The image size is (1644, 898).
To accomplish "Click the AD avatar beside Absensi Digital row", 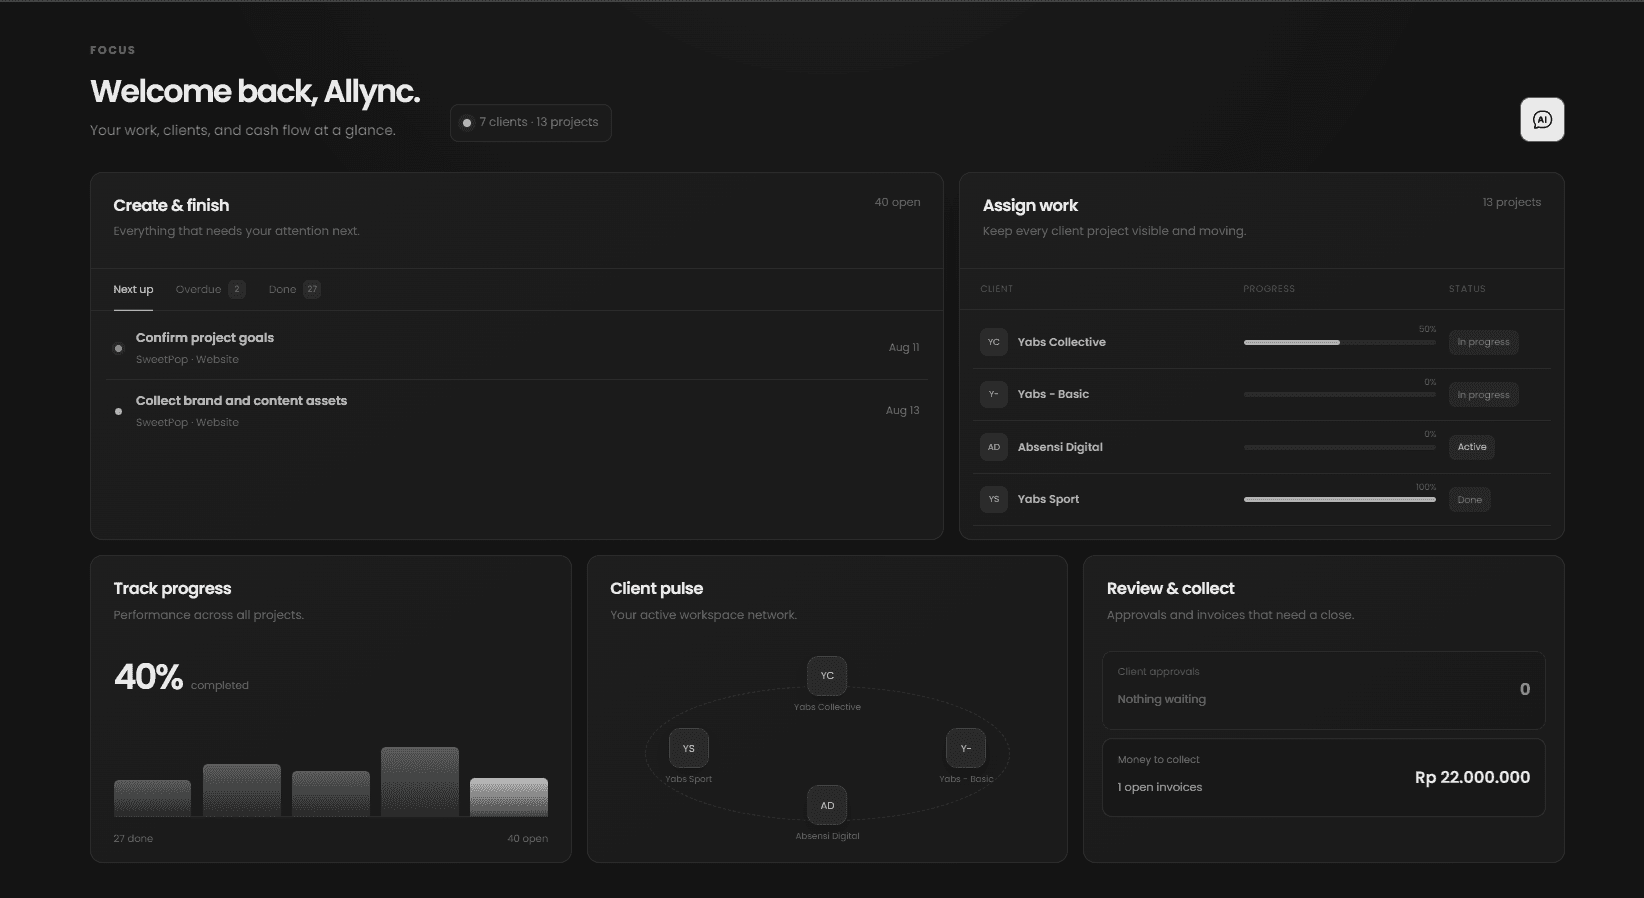I will pyautogui.click(x=994, y=447).
